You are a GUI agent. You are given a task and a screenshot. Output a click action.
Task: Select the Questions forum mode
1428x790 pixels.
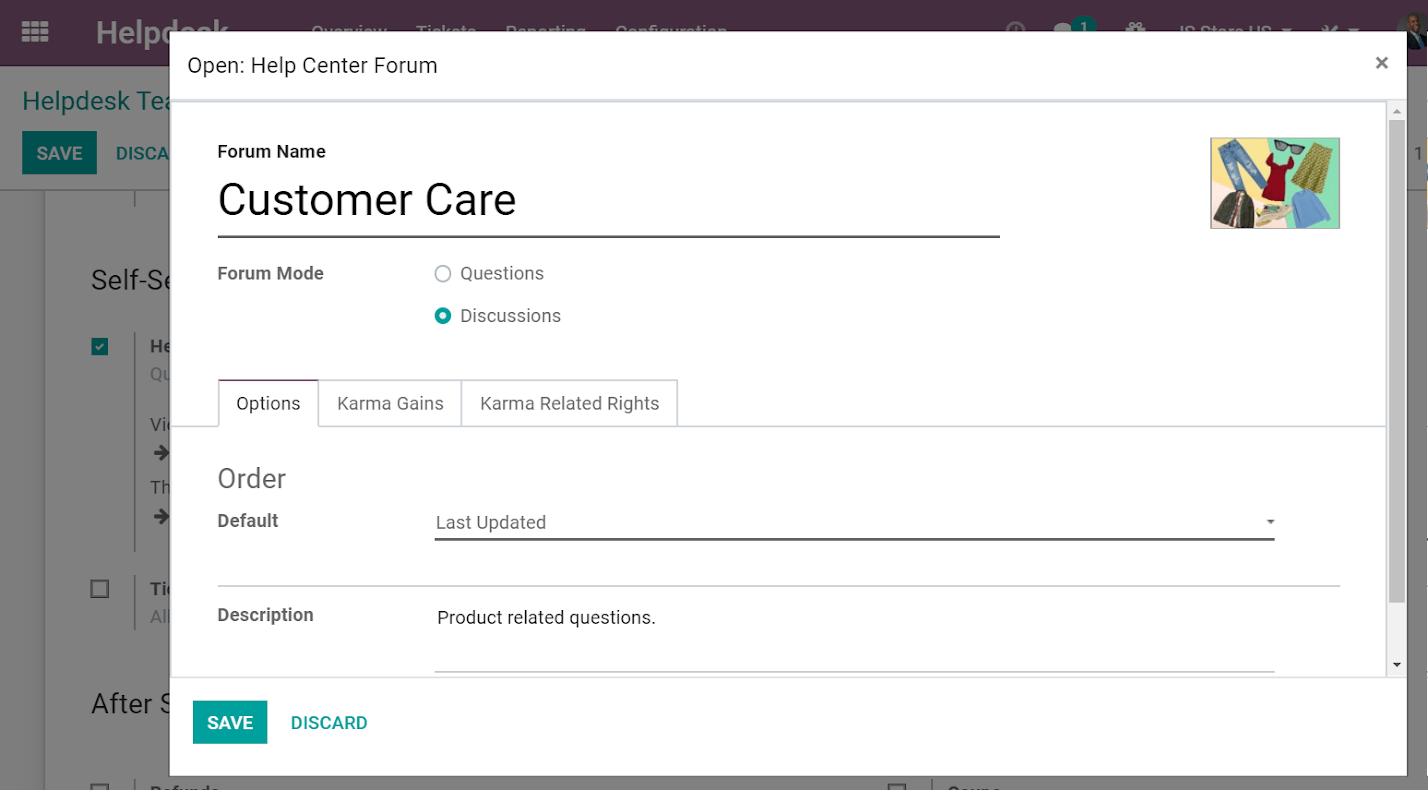442,273
